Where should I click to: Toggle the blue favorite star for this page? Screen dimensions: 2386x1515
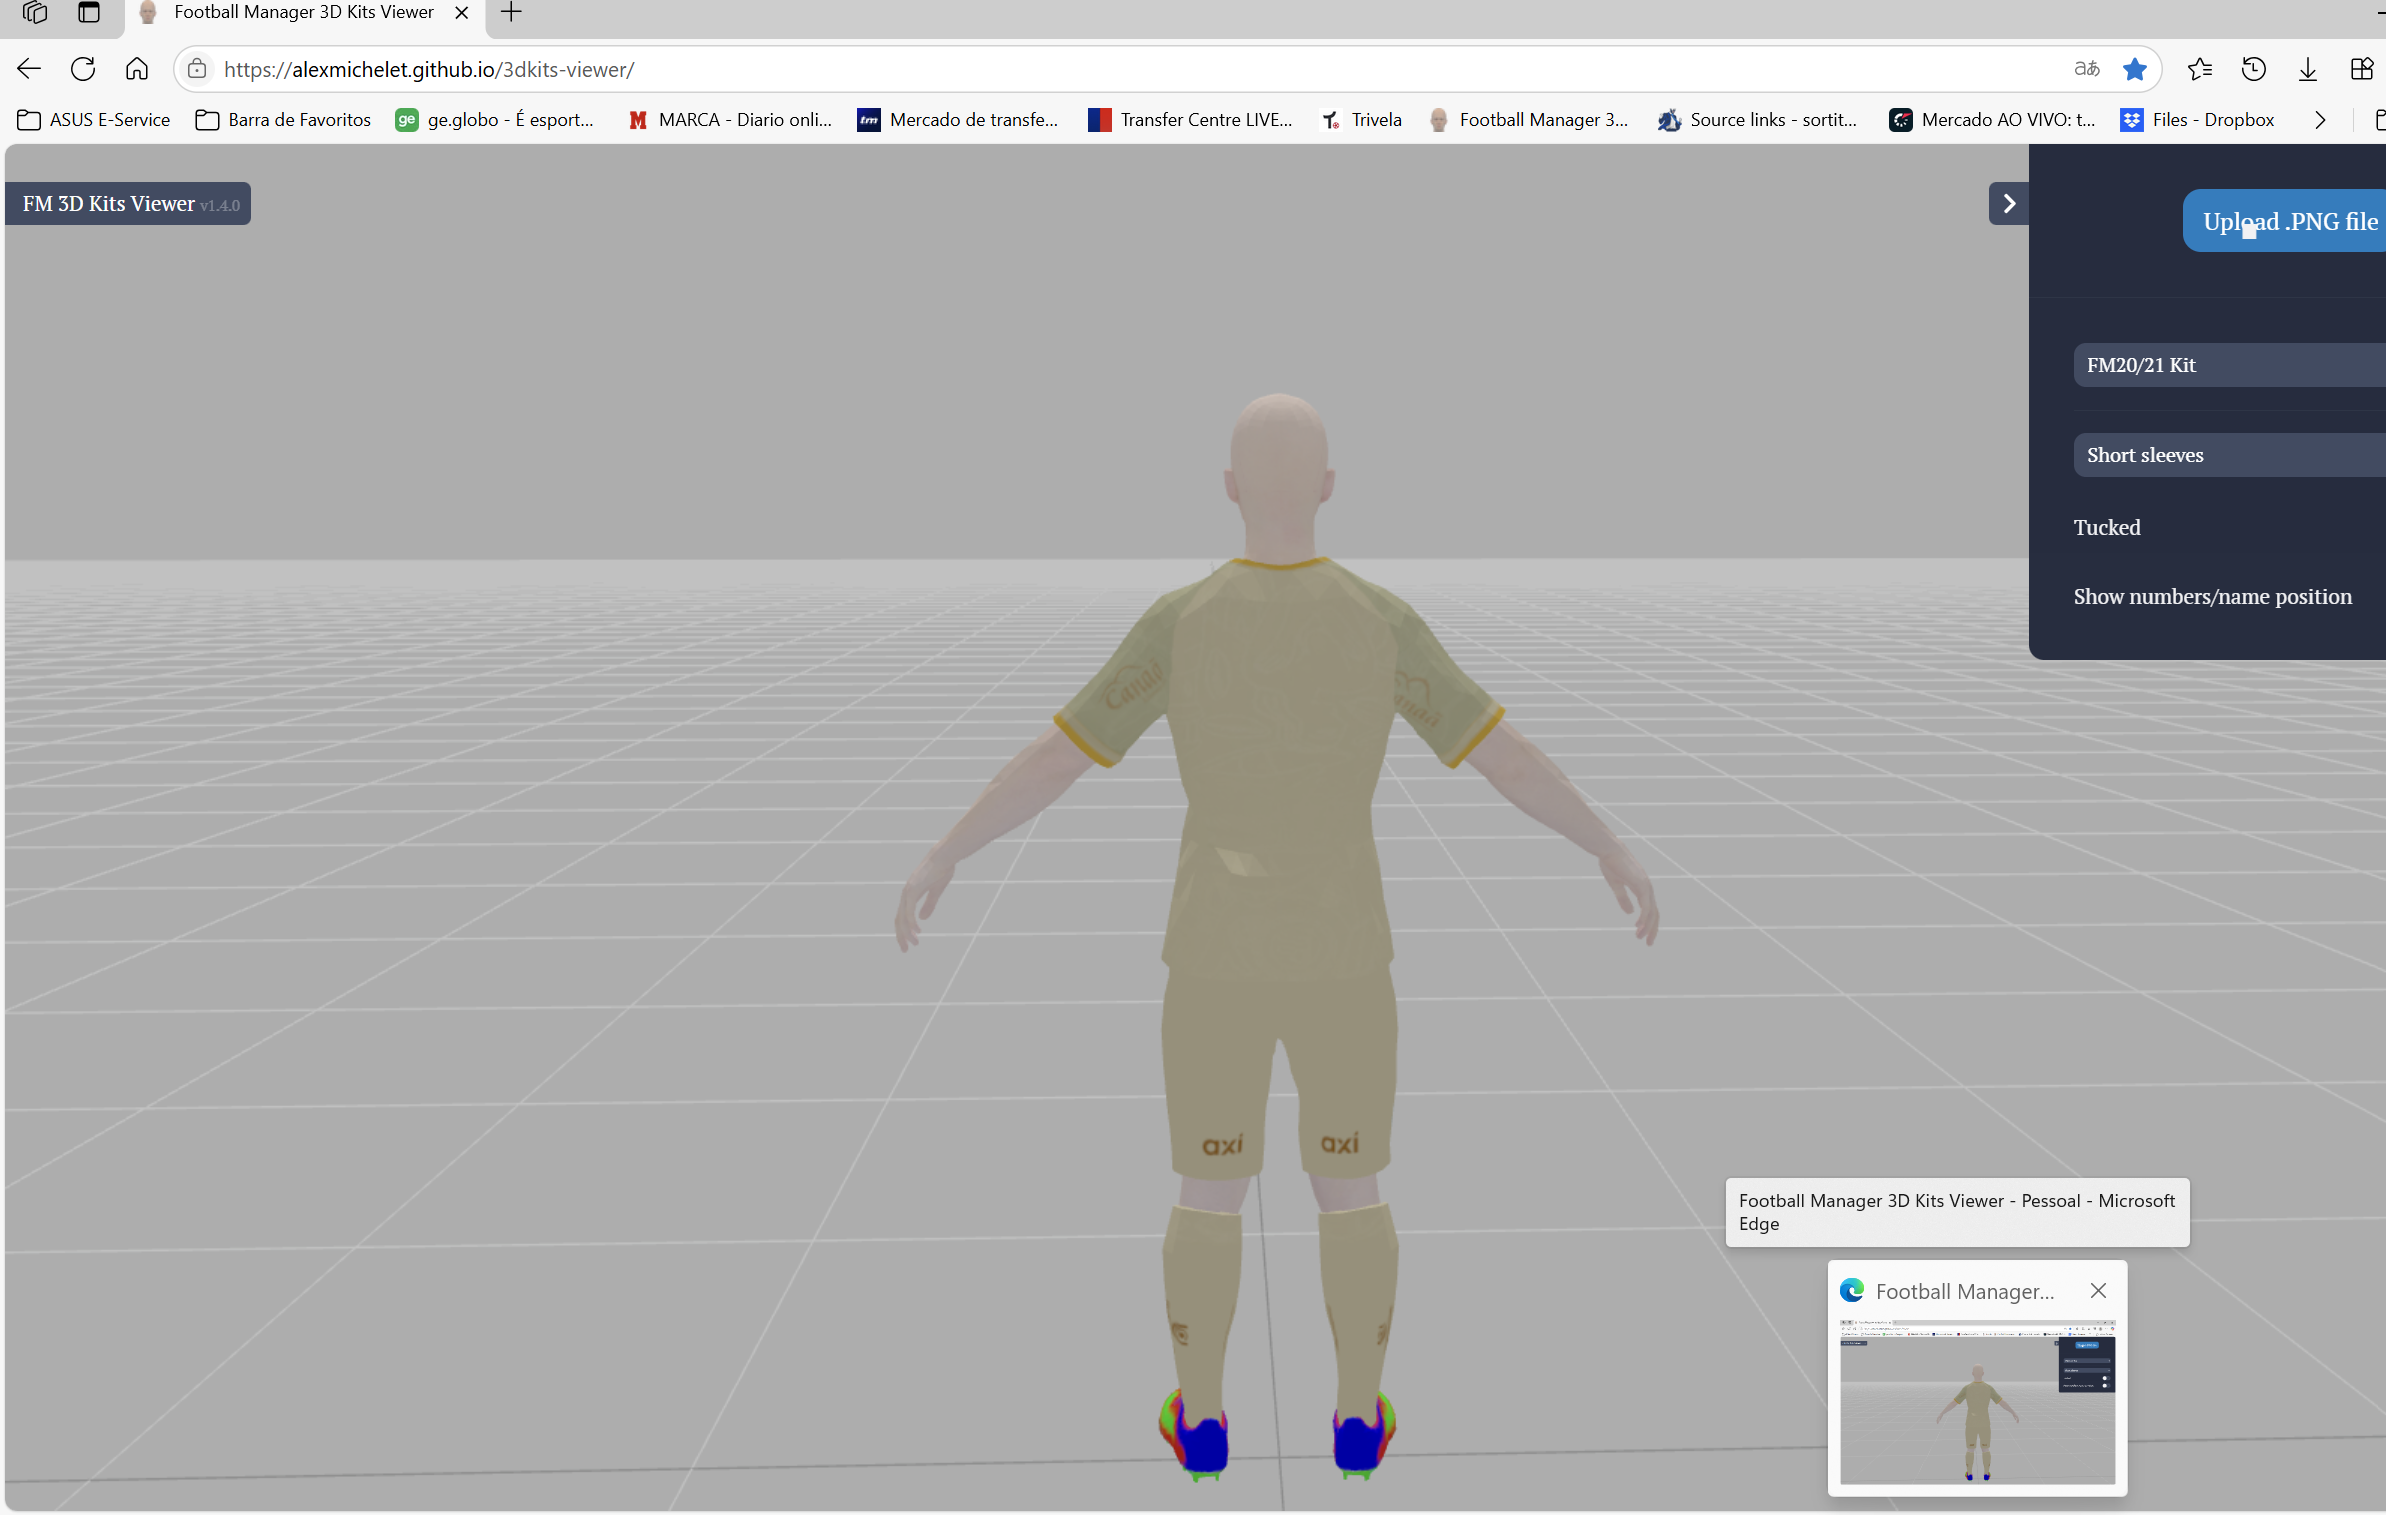(2134, 69)
